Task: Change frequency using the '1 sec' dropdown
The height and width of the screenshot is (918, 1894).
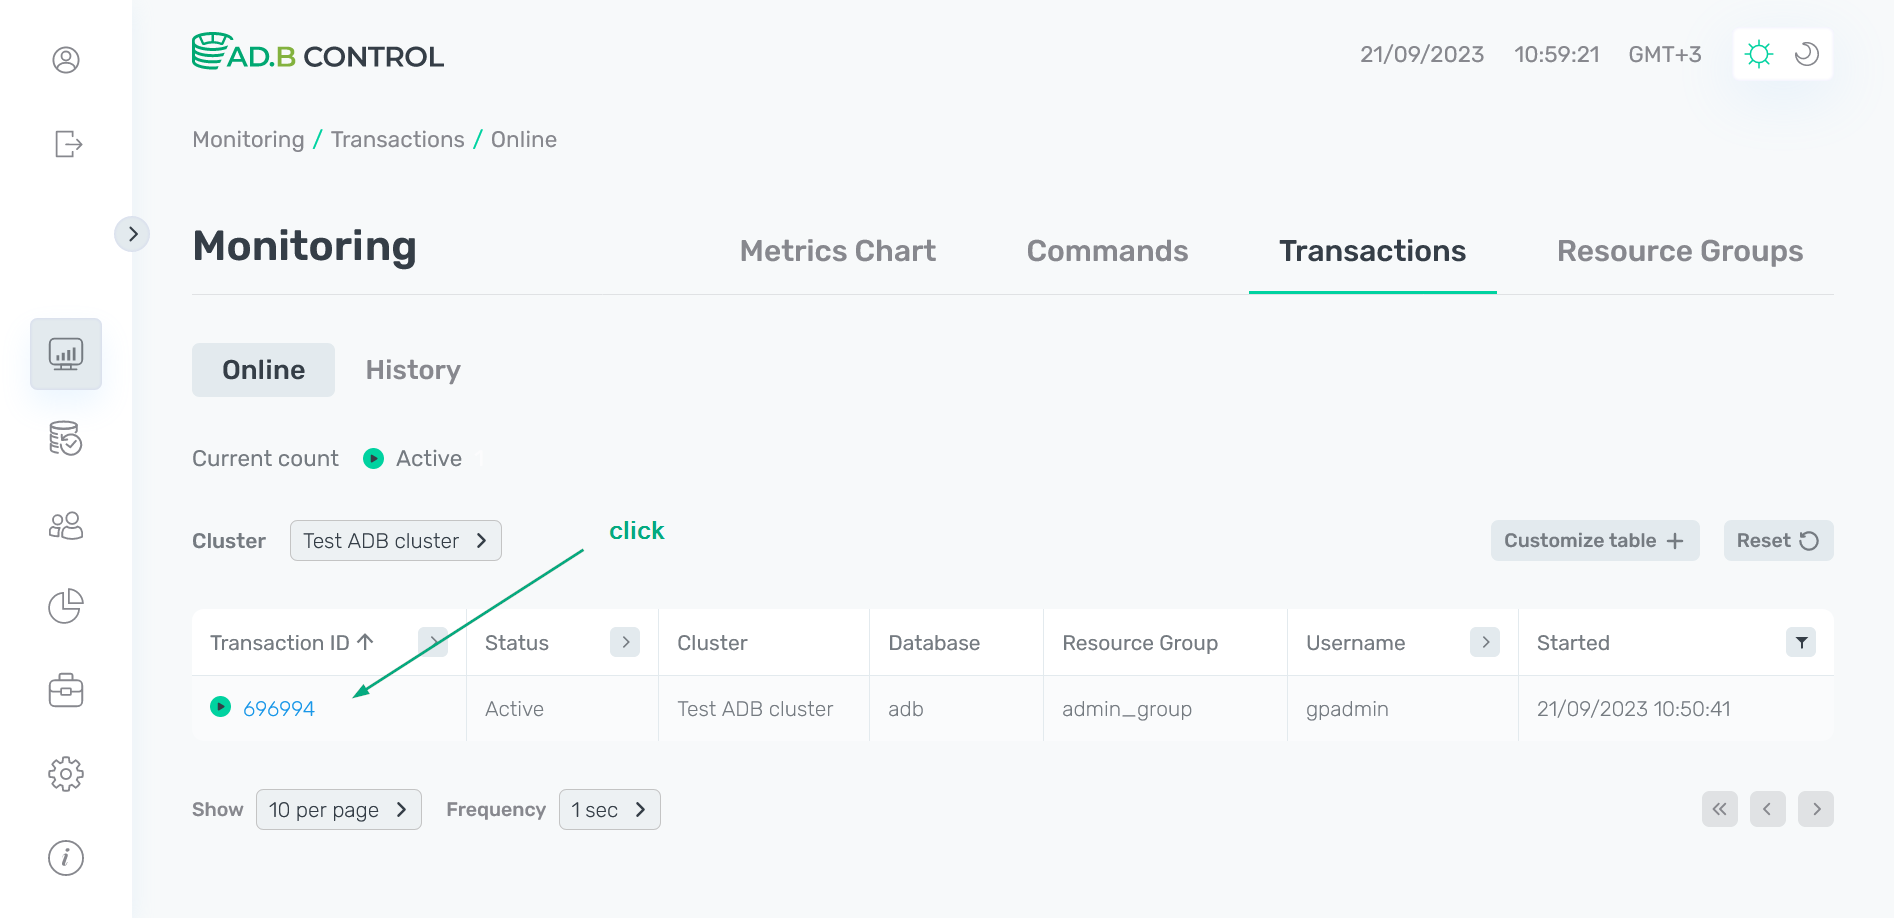Action: [x=609, y=809]
